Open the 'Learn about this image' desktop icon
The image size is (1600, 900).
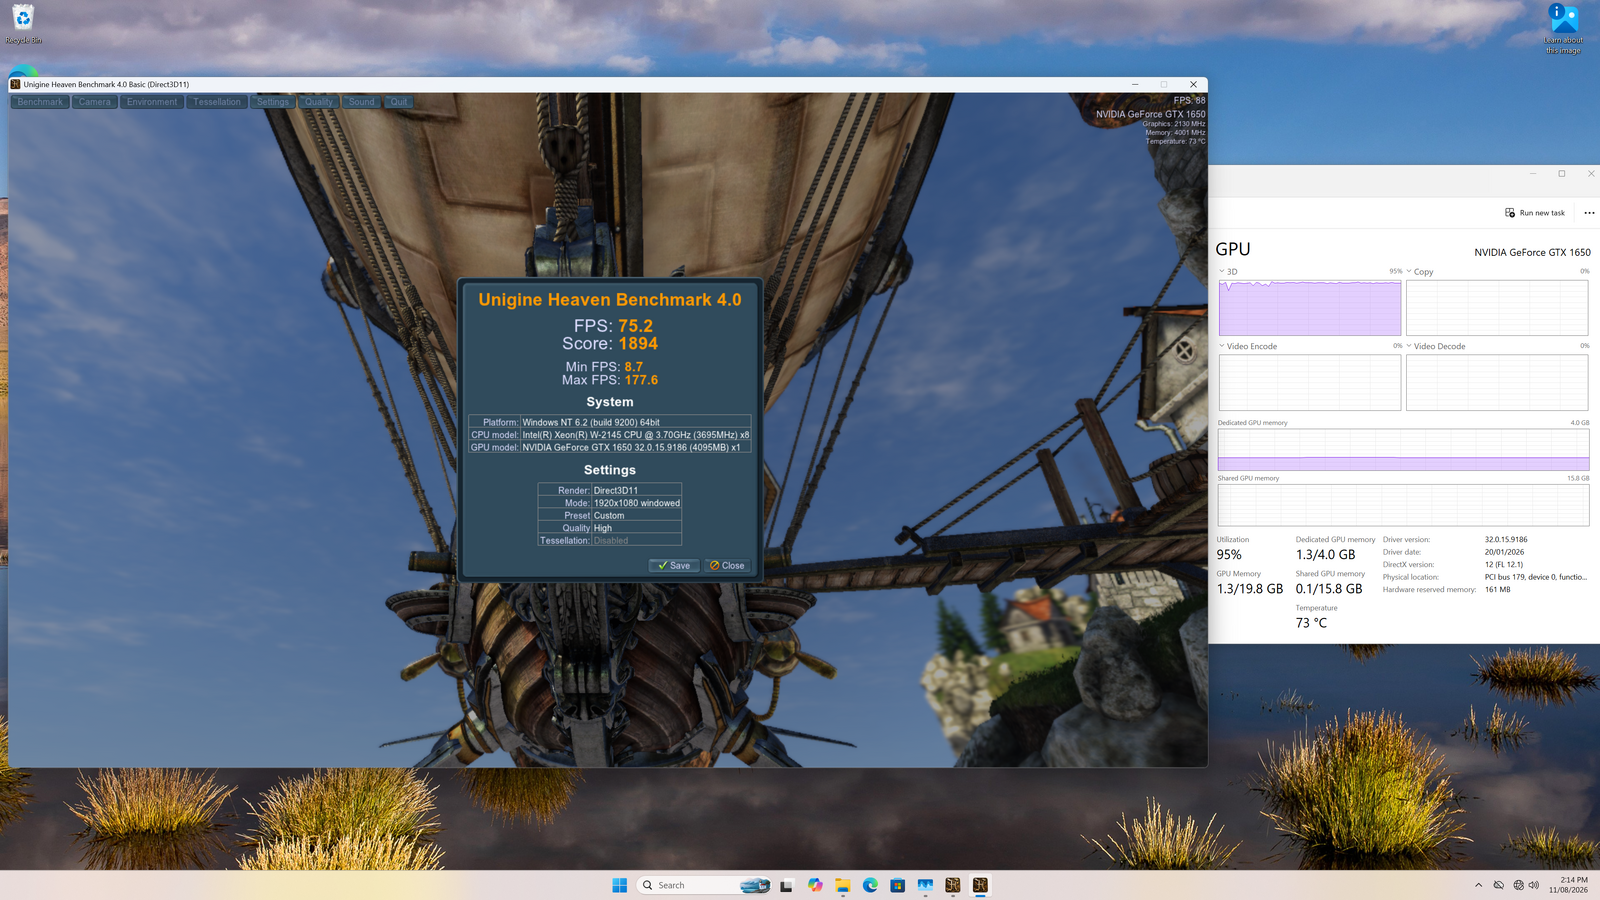[1563, 29]
